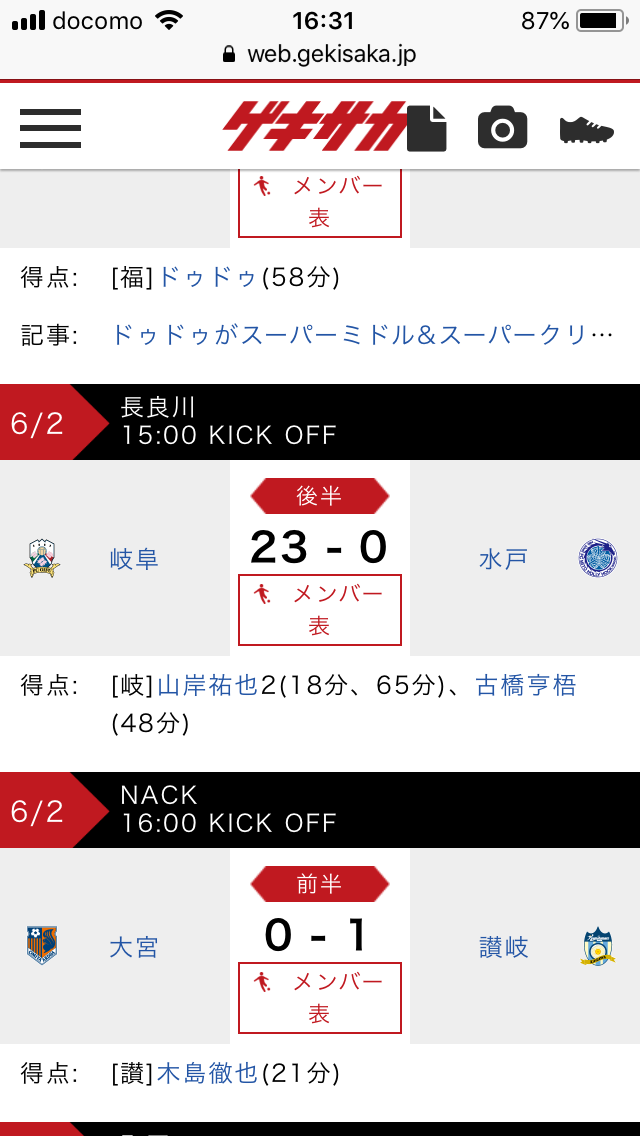Image resolution: width=640 pixels, height=1136 pixels.
Task: Tap the Mito team crest
Action: click(x=598, y=558)
